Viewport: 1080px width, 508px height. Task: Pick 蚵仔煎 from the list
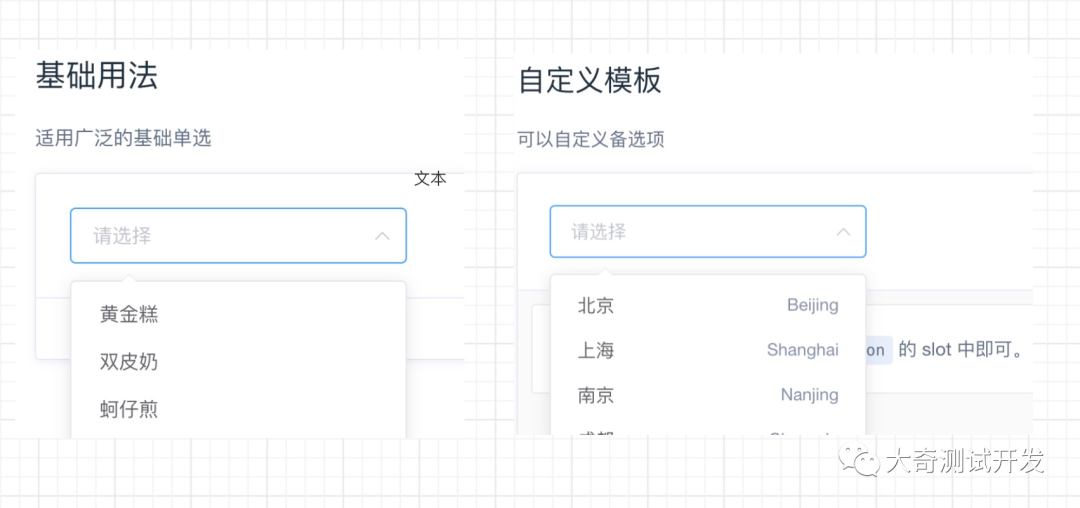pyautogui.click(x=238, y=410)
